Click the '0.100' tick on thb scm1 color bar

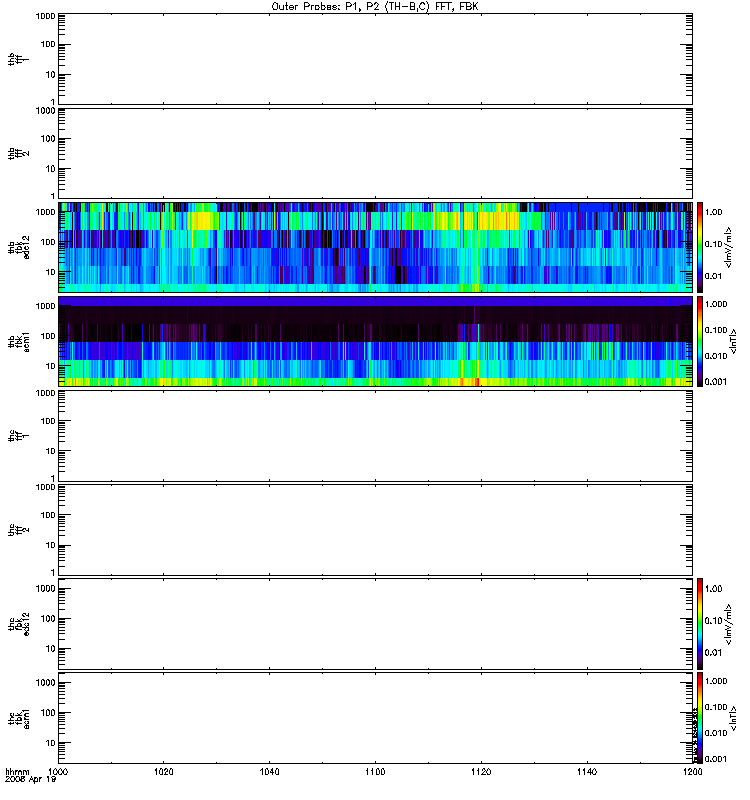pos(716,330)
